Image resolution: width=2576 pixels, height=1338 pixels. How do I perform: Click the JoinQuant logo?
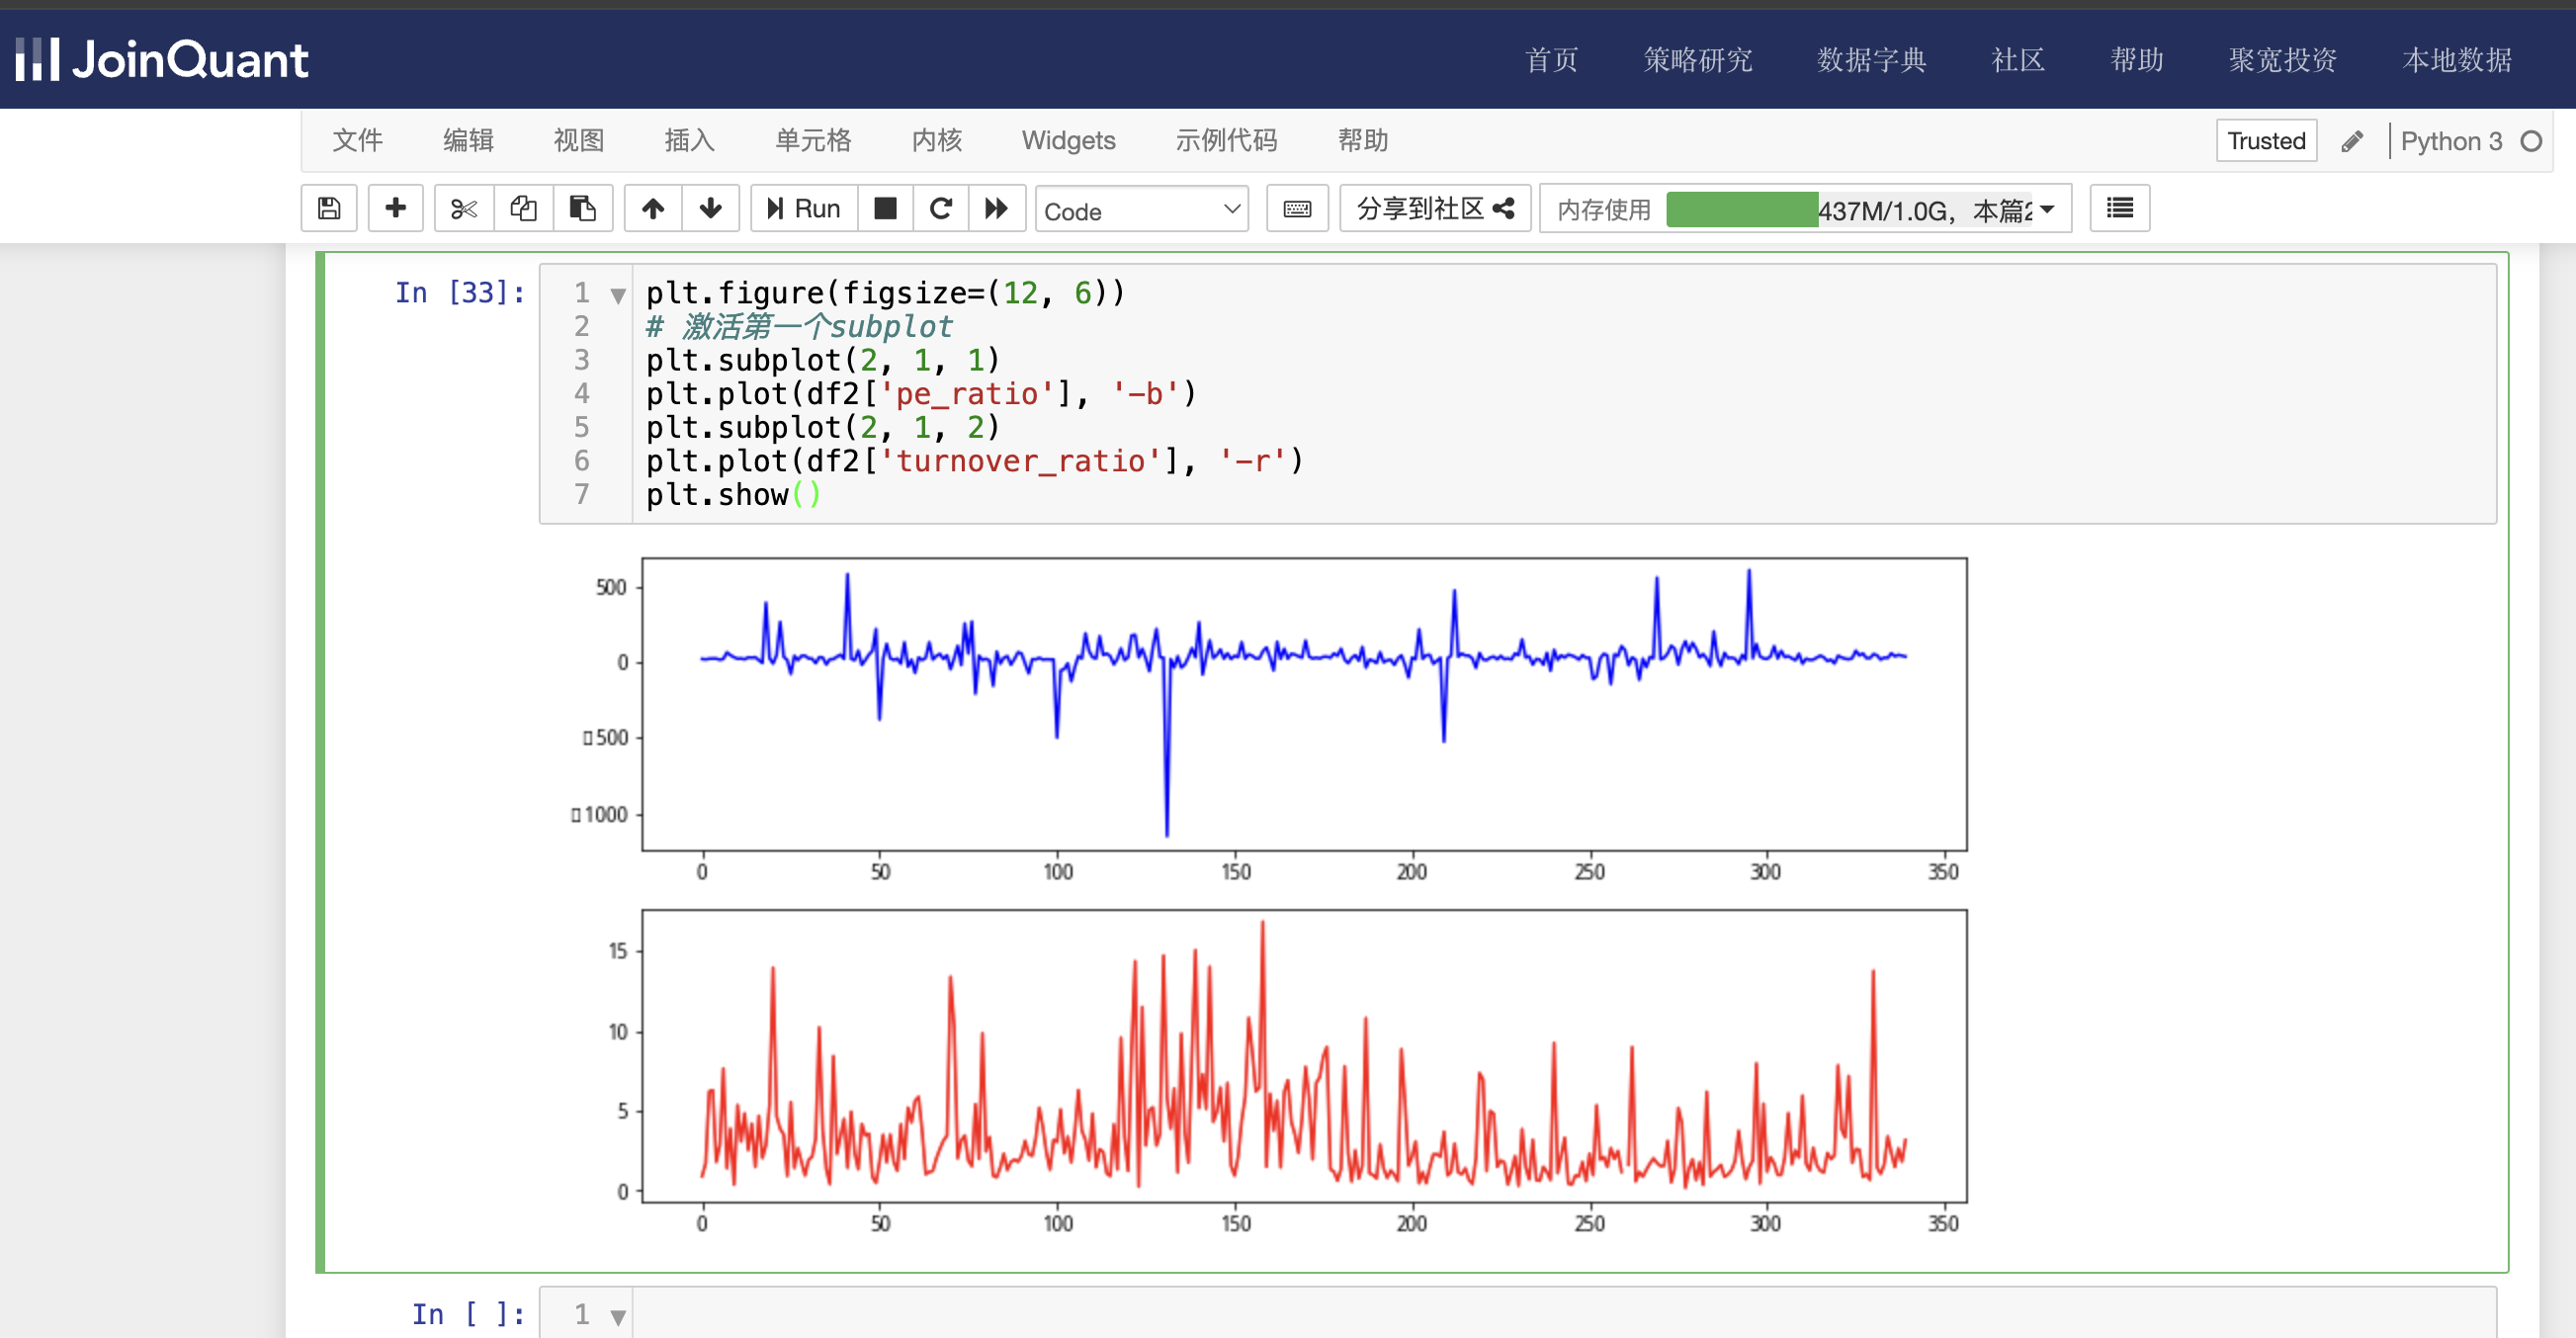162,60
